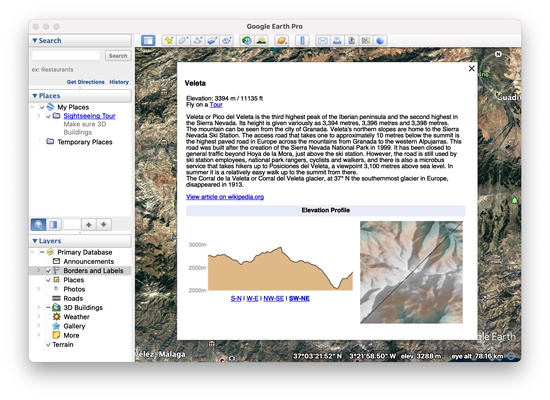Open the Sightseeing Tour link in Places
Screen dimensions: 550x400
89,116
